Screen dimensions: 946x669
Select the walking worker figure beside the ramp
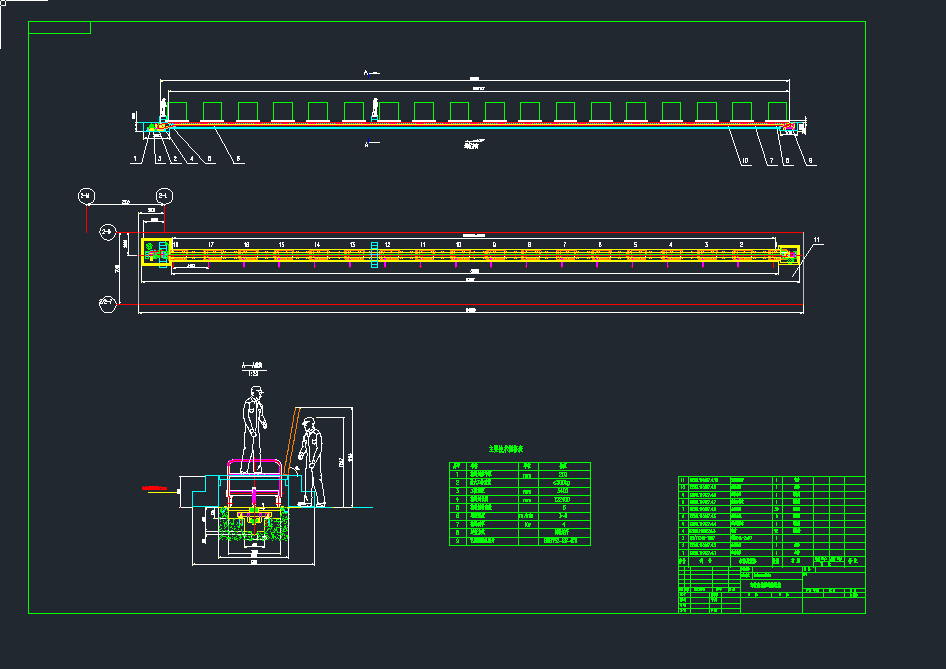pyautogui.click(x=312, y=461)
